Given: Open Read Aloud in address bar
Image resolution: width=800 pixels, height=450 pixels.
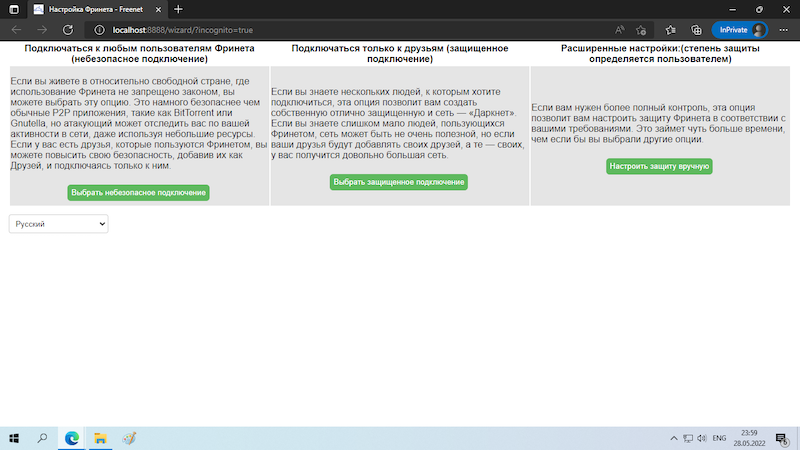Looking at the screenshot, I should click(620, 30).
